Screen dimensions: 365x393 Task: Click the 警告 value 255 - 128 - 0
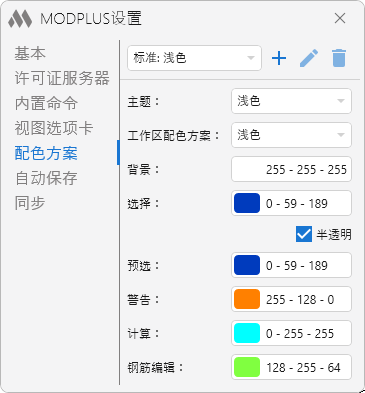(x=300, y=299)
